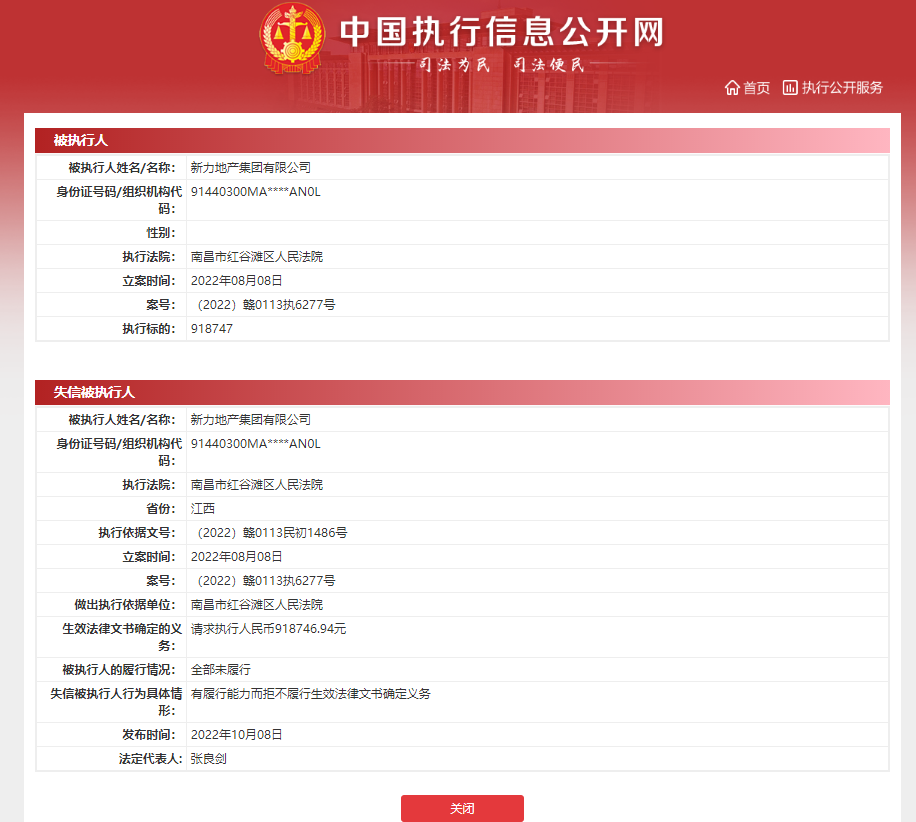Screen dimensions: 916x822
Task: Select 执行法院 value in 被执行人 section
Action: (x=256, y=256)
